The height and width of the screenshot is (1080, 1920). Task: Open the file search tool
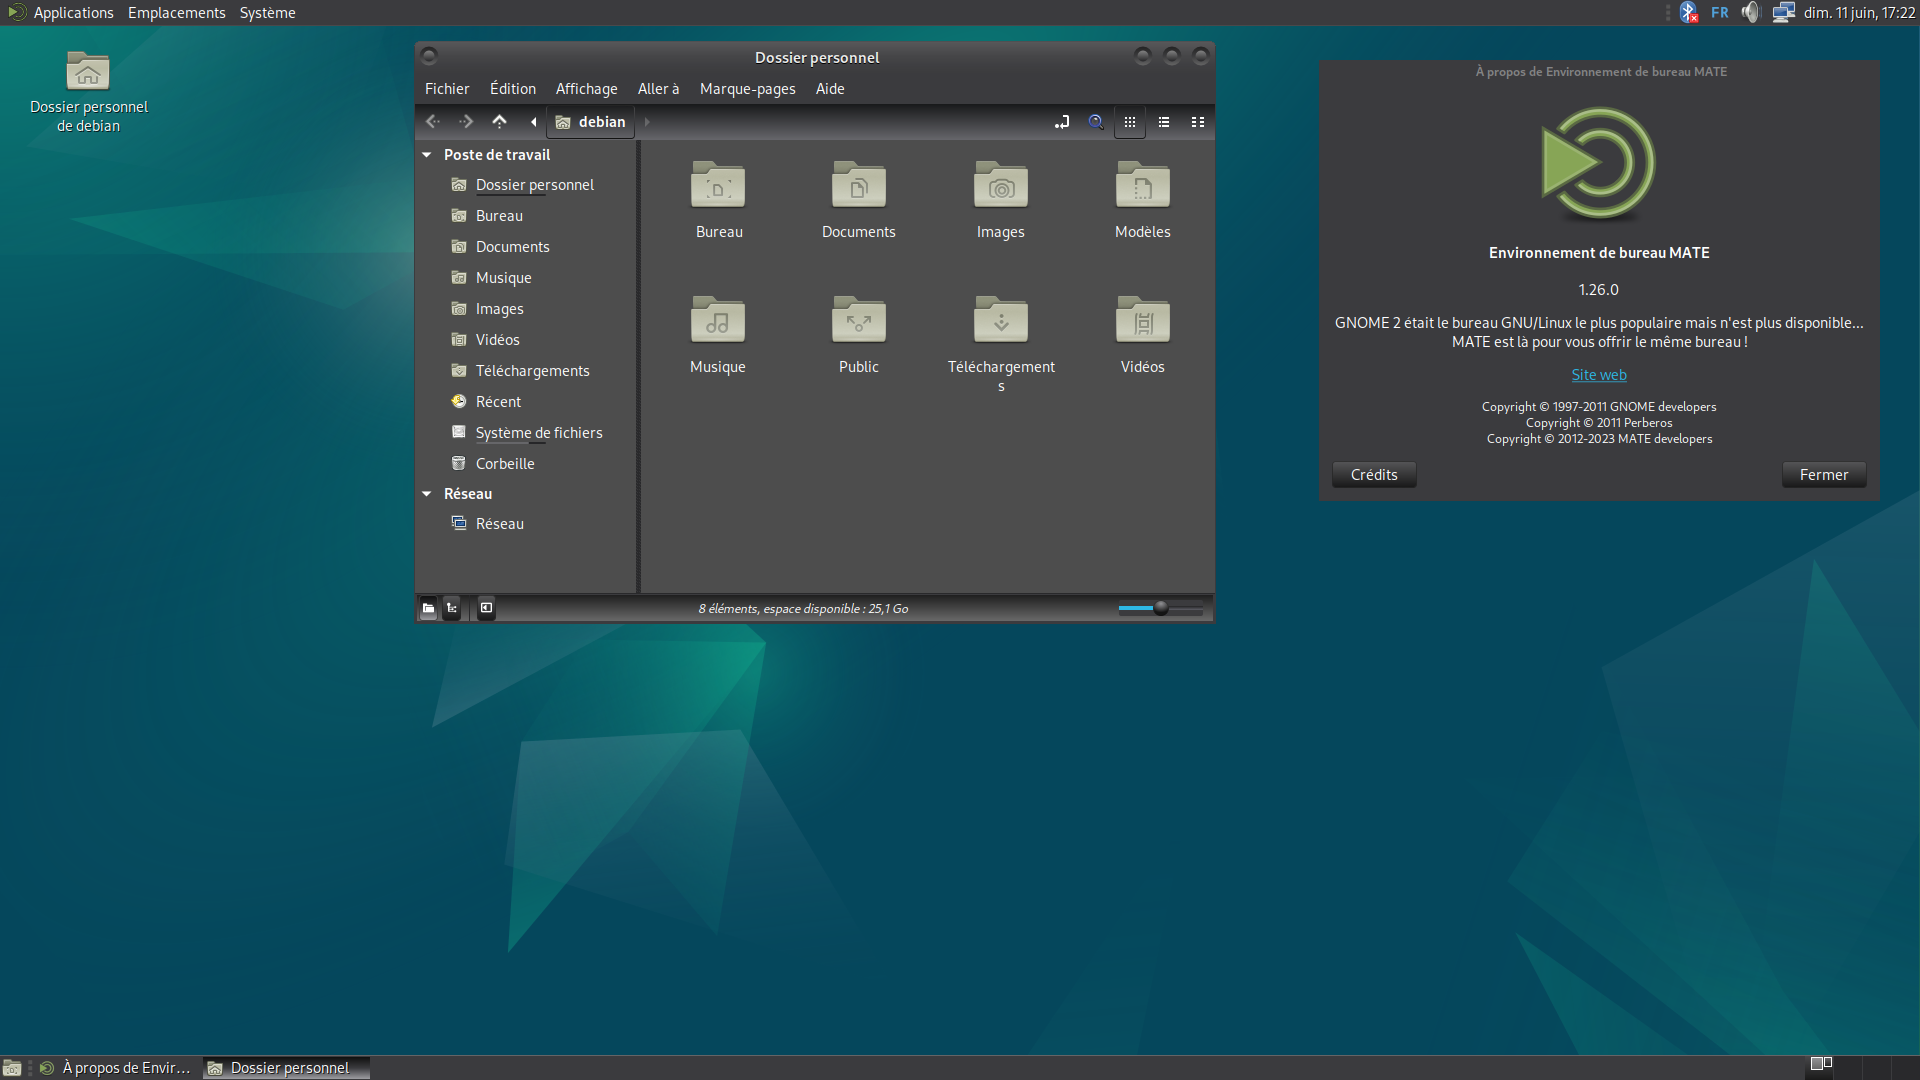point(1096,122)
